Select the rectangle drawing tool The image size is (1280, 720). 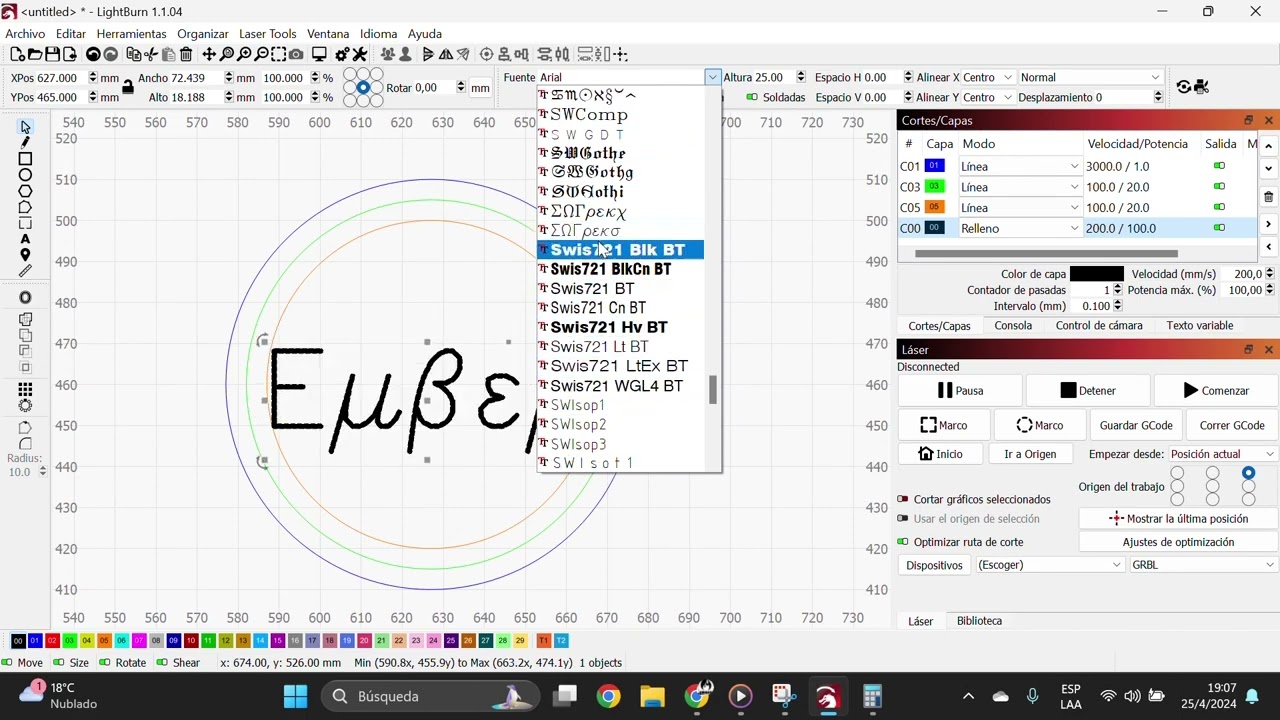[x=25, y=159]
